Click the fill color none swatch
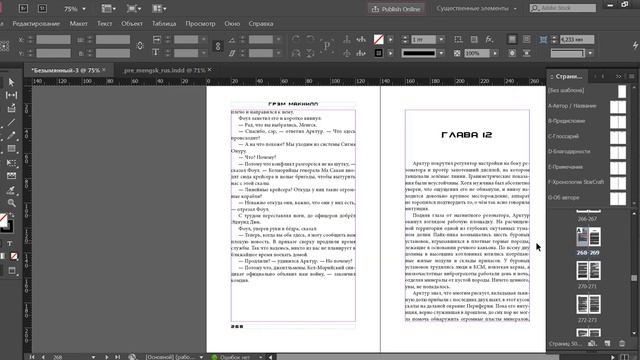This screenshot has width=640, height=360. coord(378,40)
